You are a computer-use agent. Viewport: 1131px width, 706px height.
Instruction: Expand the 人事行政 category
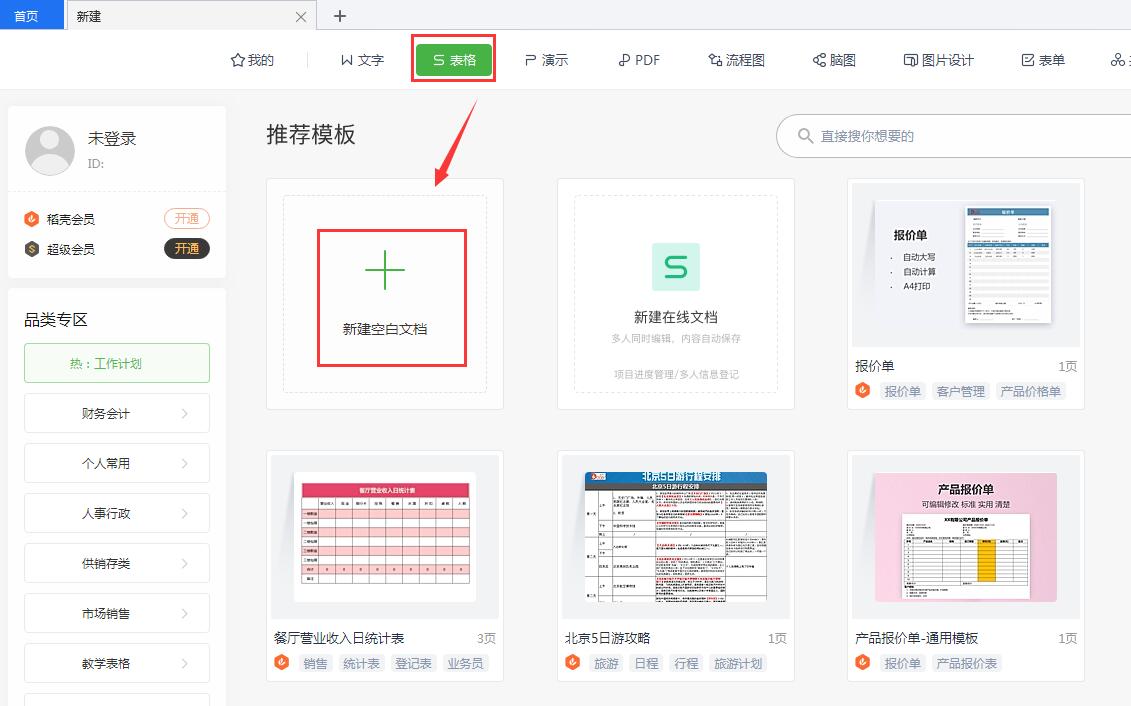[x=116, y=513]
